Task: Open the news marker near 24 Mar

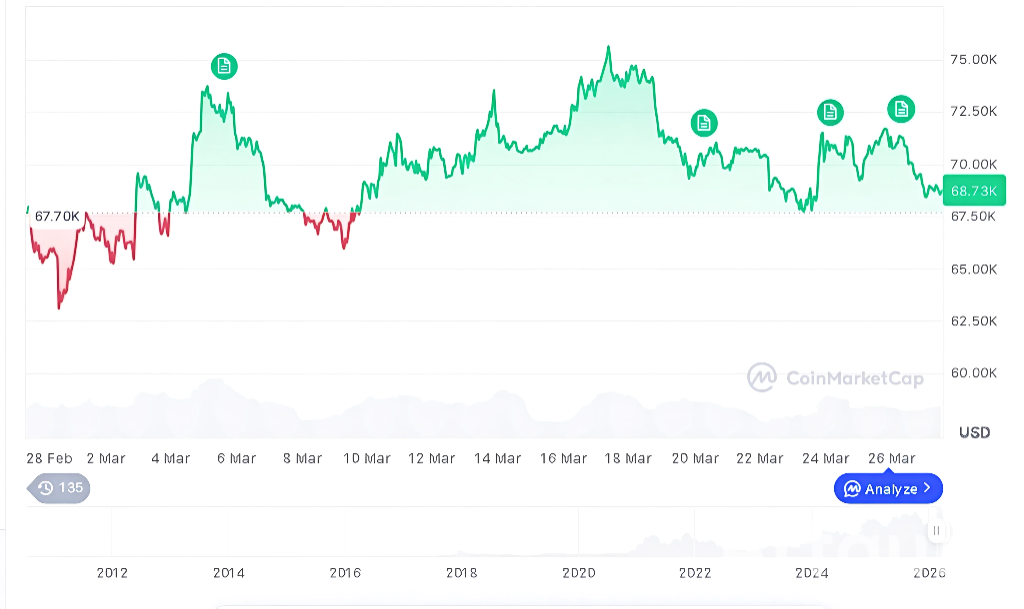Action: tap(830, 112)
